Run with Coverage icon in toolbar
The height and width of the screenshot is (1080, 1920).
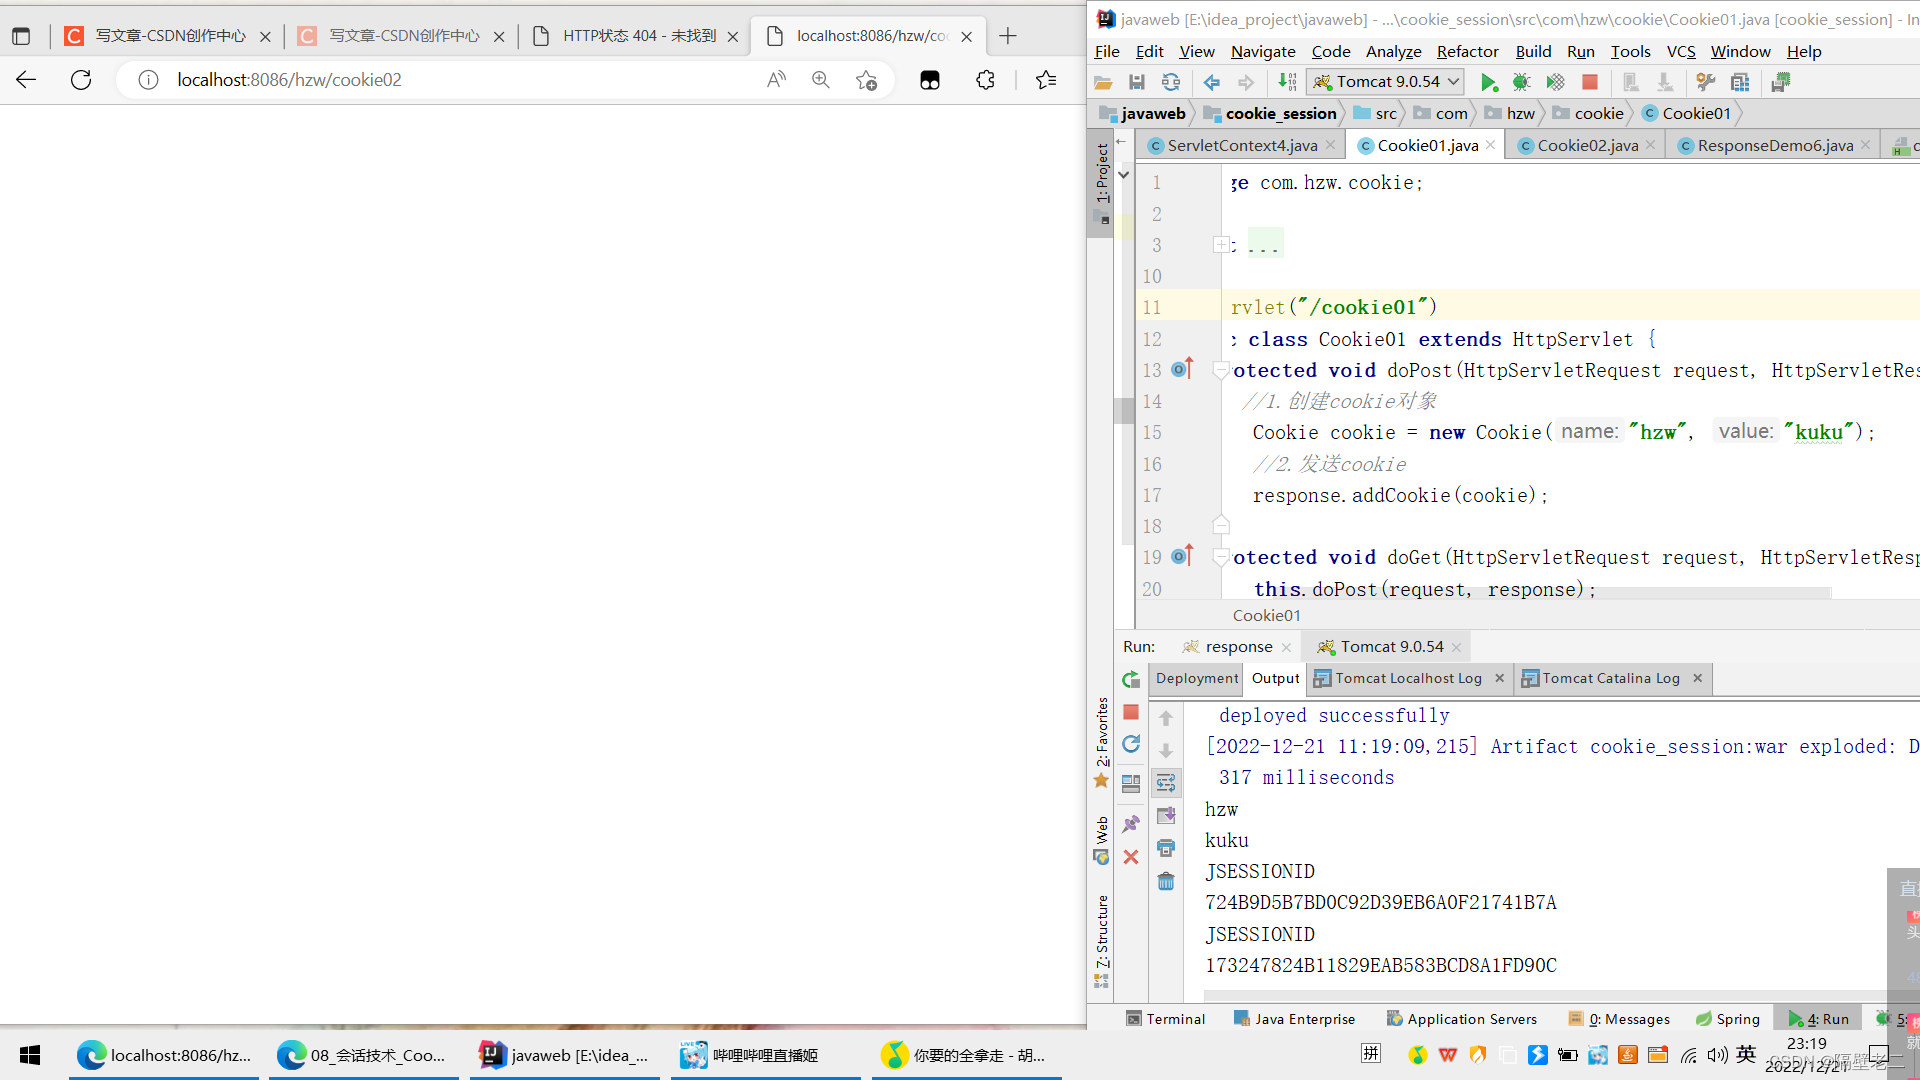tap(1555, 82)
